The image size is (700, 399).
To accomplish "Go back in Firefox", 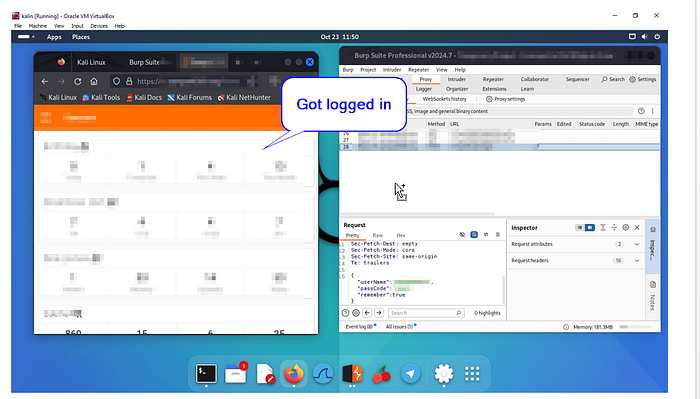I will click(45, 81).
